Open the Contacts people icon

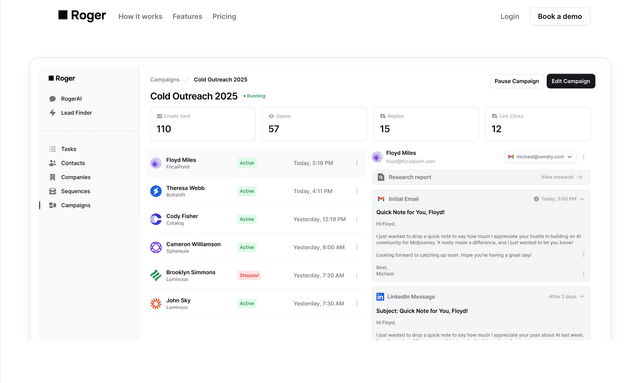coord(52,163)
